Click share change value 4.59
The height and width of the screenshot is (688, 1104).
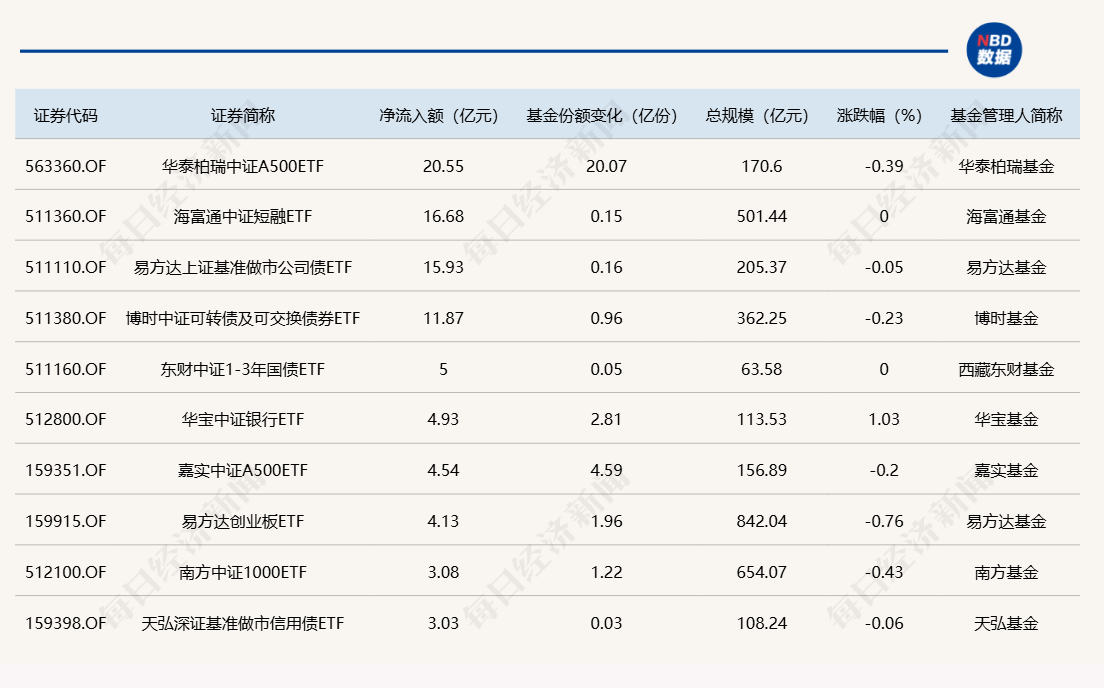[x=606, y=470]
